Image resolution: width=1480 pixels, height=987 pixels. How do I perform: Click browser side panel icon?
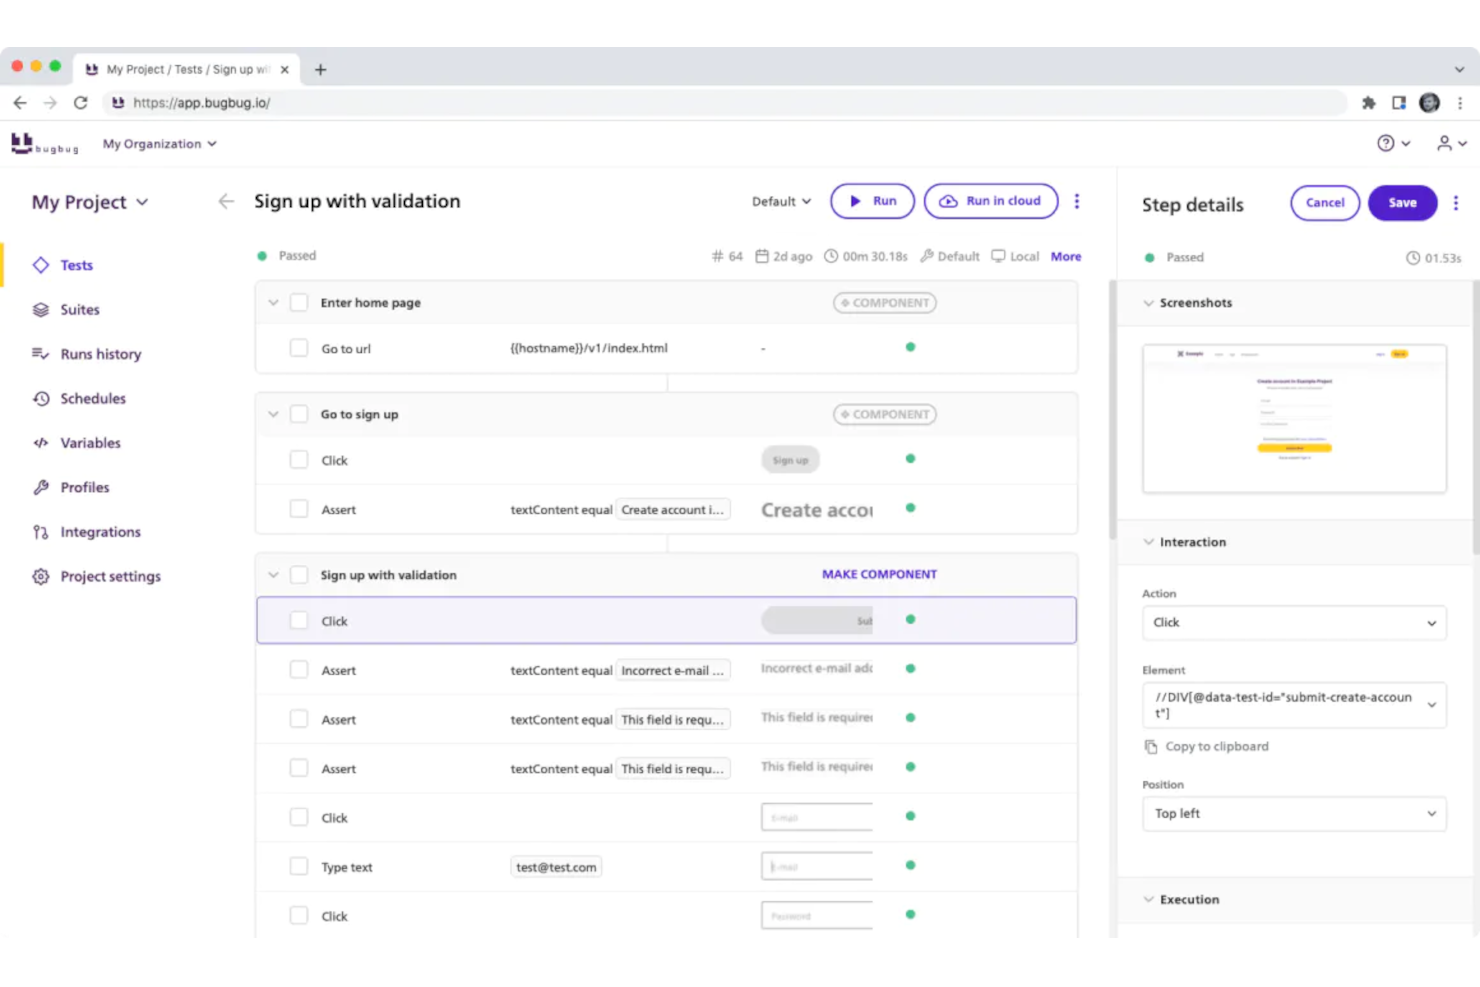point(1399,102)
